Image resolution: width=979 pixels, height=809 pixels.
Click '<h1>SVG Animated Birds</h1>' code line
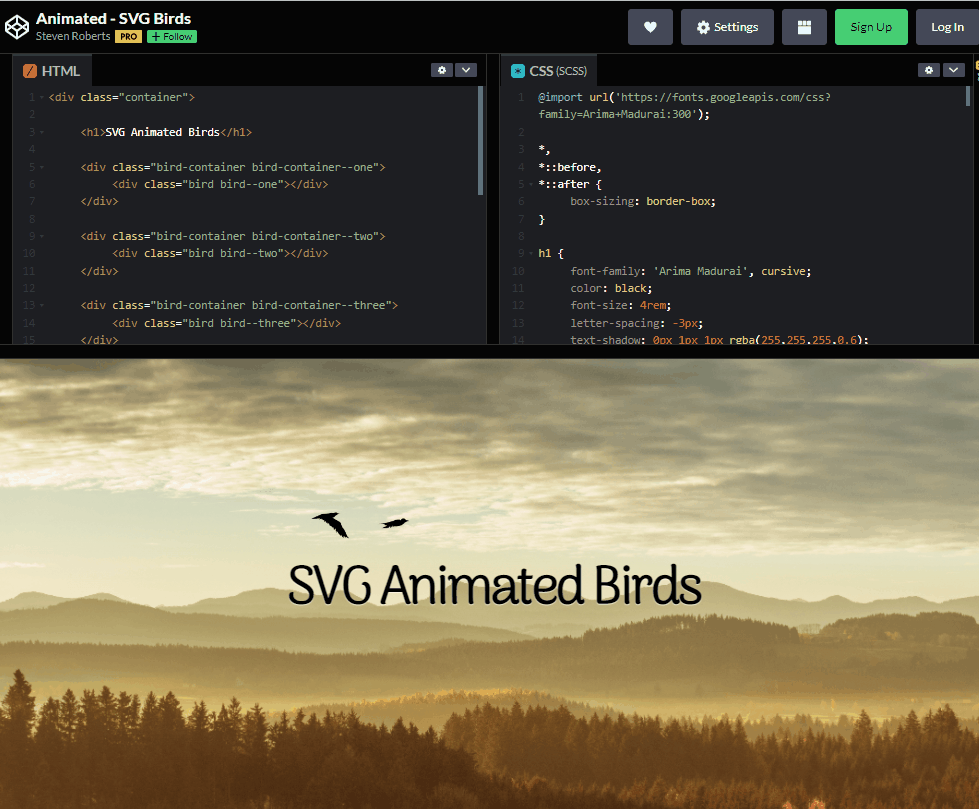[166, 132]
